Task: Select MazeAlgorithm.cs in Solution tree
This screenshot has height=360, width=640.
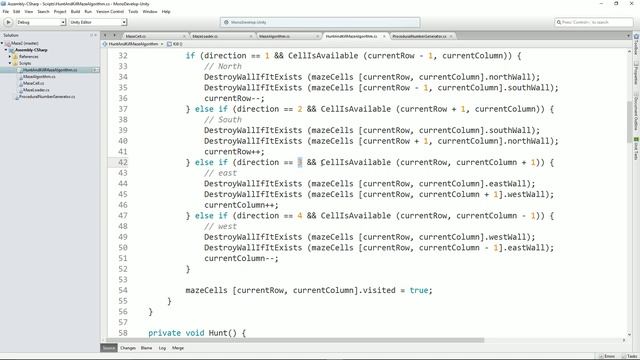Action: coord(39,76)
